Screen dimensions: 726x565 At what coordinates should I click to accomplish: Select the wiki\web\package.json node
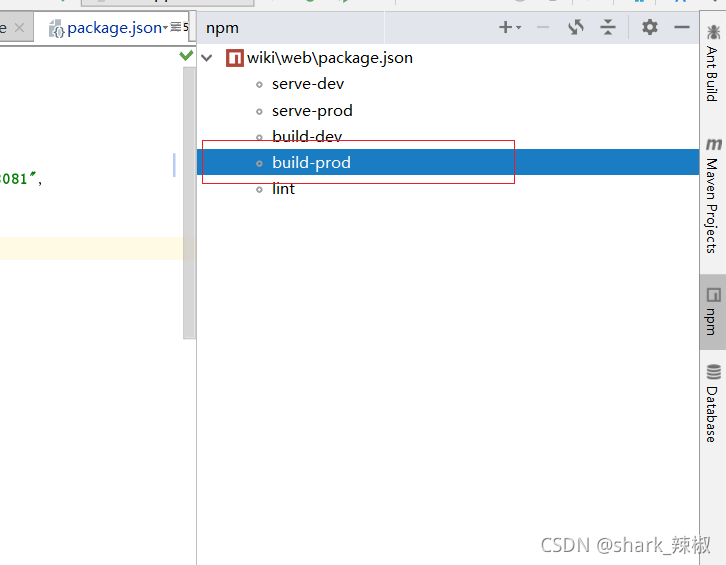click(x=330, y=58)
